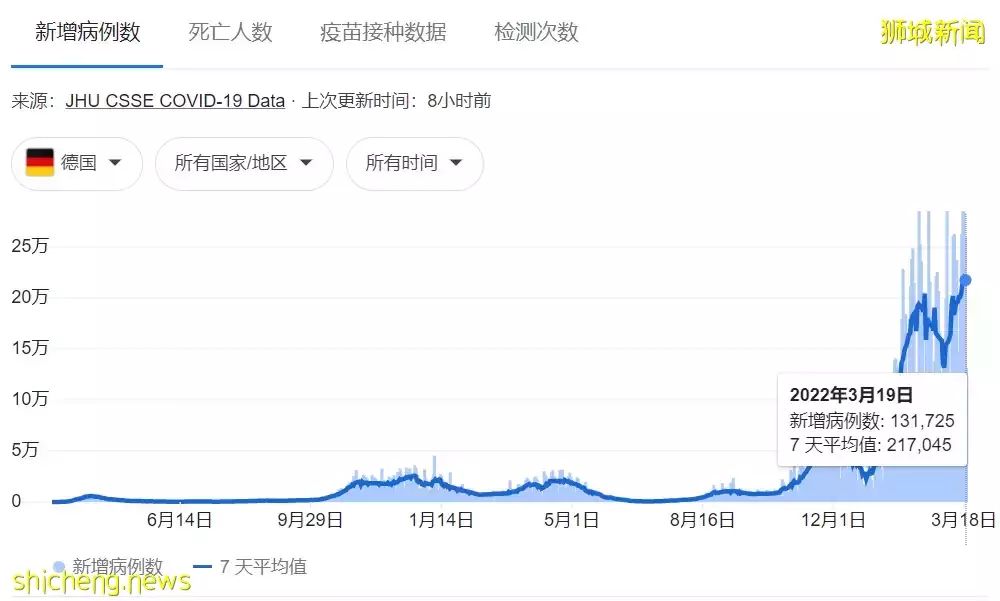Click the German flag icon
1000x601 pixels.
40,164
